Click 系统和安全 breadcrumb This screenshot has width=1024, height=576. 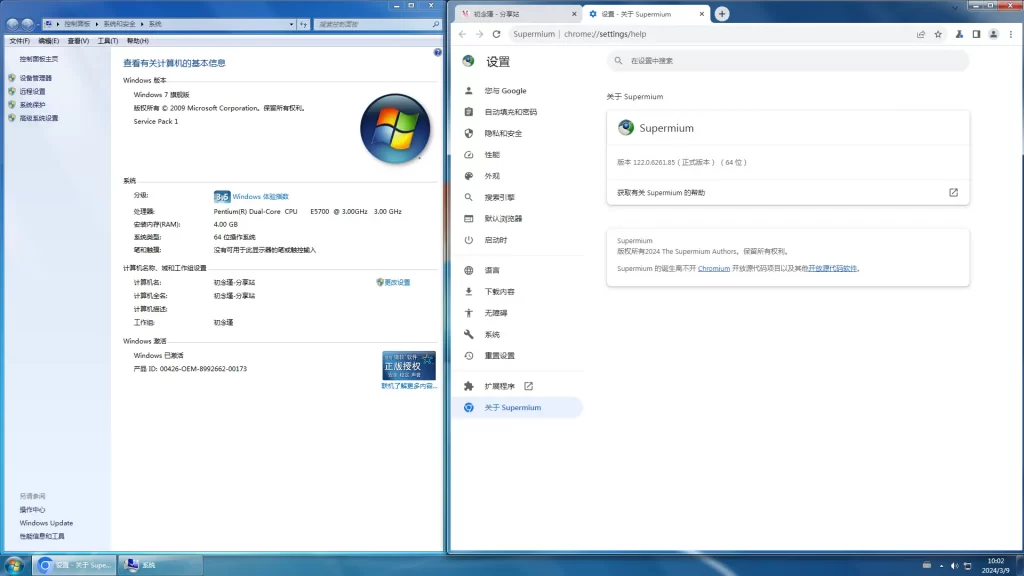119,24
